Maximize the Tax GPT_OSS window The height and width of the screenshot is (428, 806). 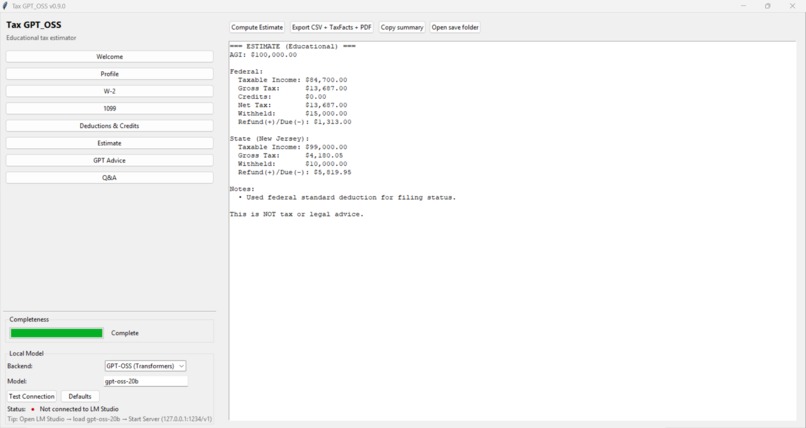pyautogui.click(x=767, y=6)
